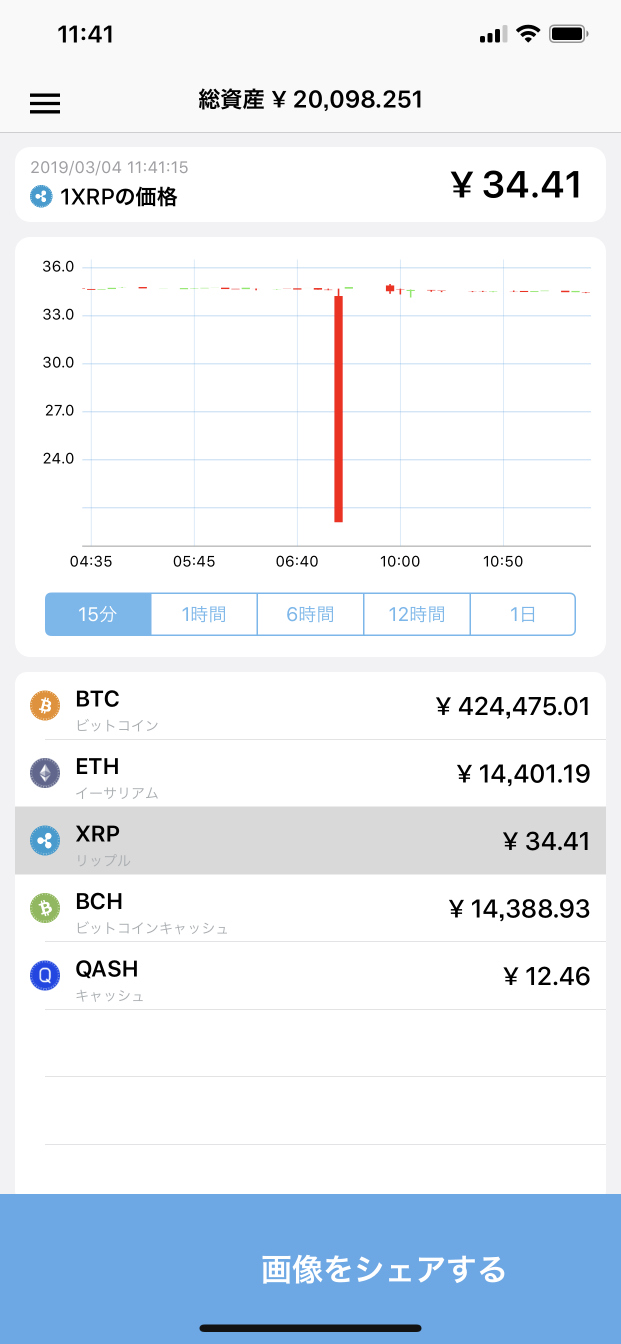Open the hamburger menu
621x1344 pixels.
point(45,103)
